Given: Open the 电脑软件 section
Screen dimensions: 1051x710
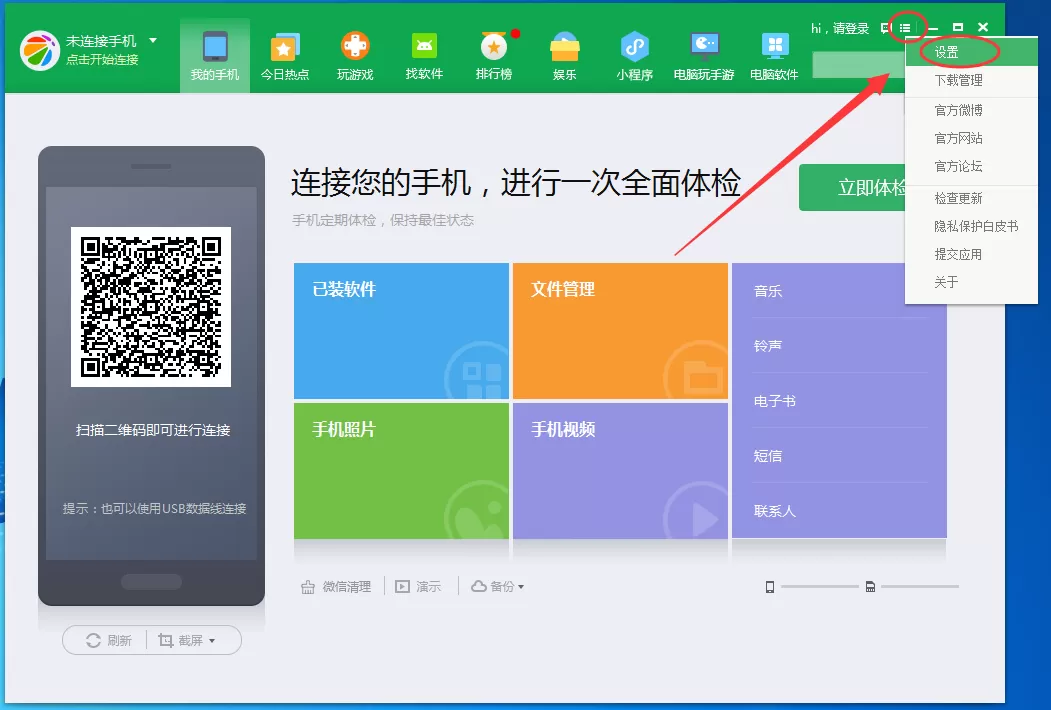Looking at the screenshot, I should [774, 56].
